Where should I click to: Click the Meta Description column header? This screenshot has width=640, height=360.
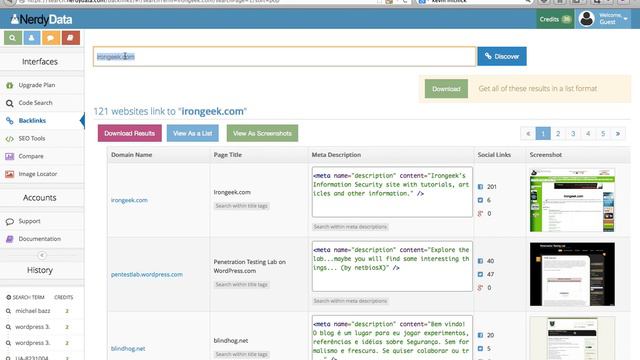click(x=336, y=155)
